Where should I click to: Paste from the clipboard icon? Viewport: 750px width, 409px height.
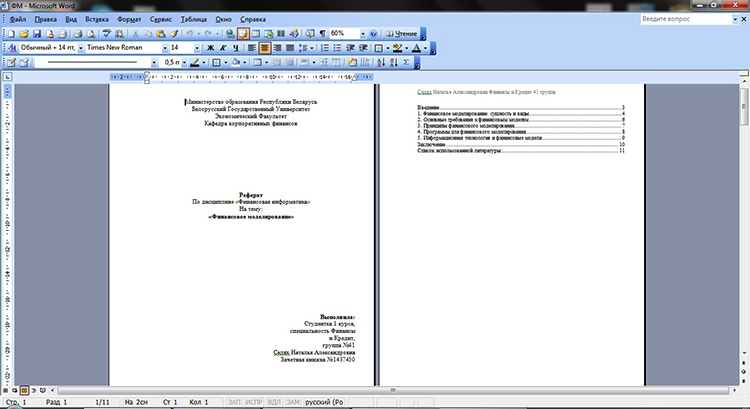[x=161, y=33]
